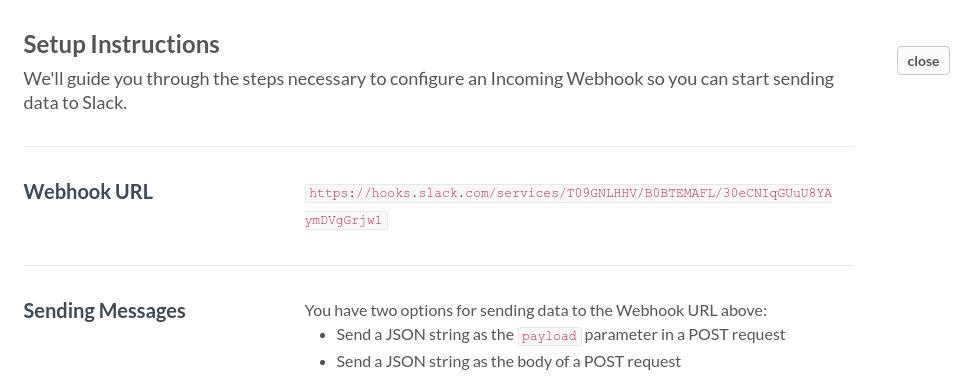
Task: Click the close button for Setup Instructions
Action: click(923, 61)
